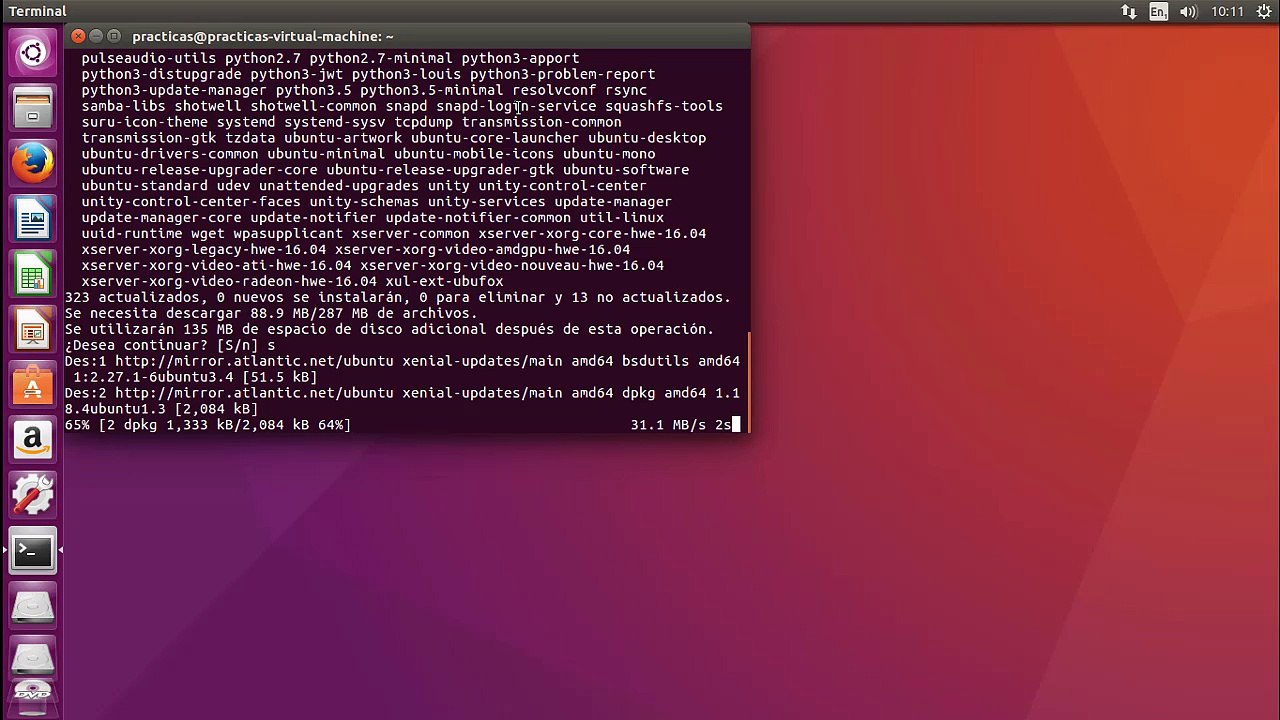Open LibreOffice Impress
This screenshot has height=720, width=1280.
pos(32,328)
